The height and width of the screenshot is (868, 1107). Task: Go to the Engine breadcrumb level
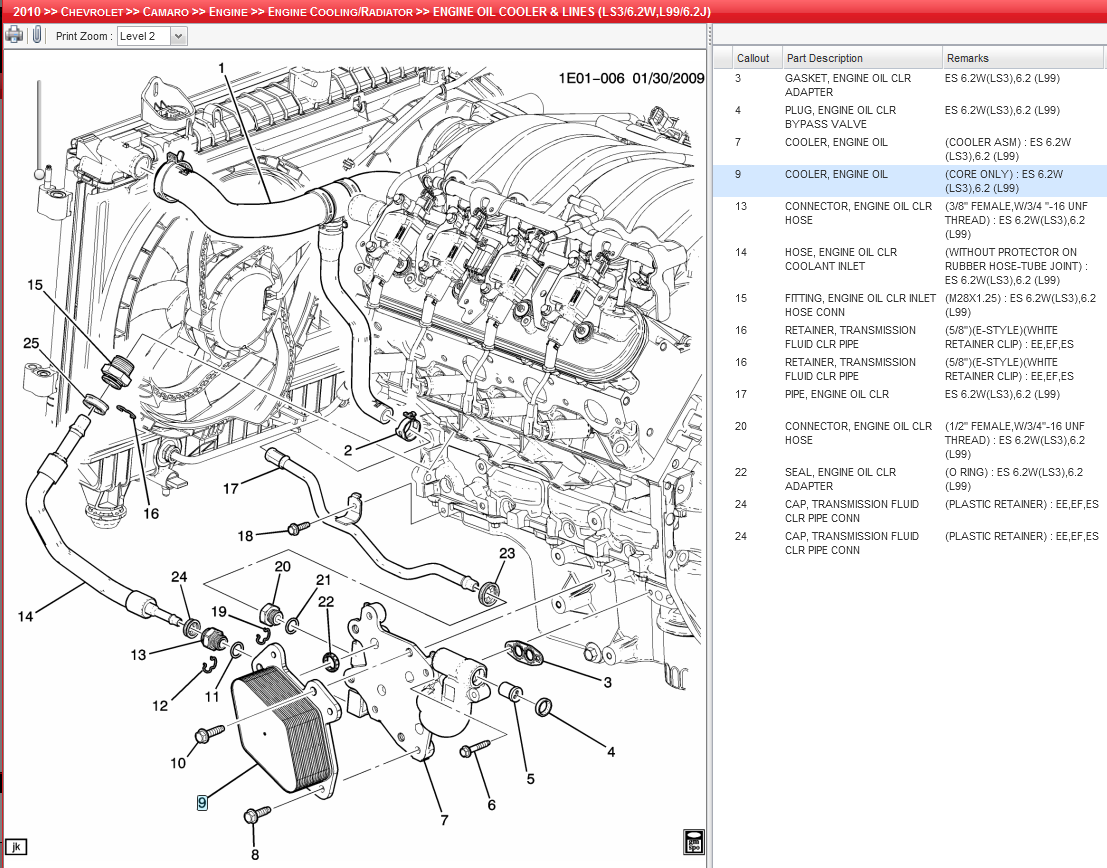(228, 12)
